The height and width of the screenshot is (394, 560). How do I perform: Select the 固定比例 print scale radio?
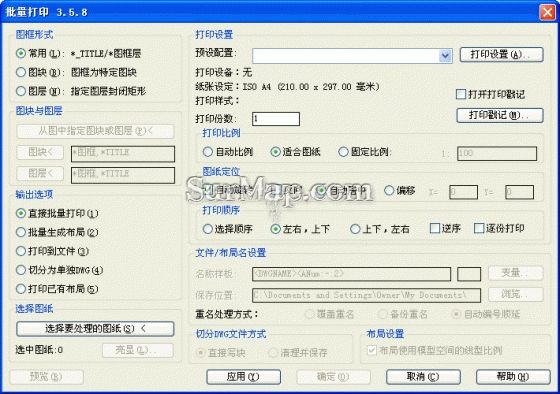(x=343, y=152)
